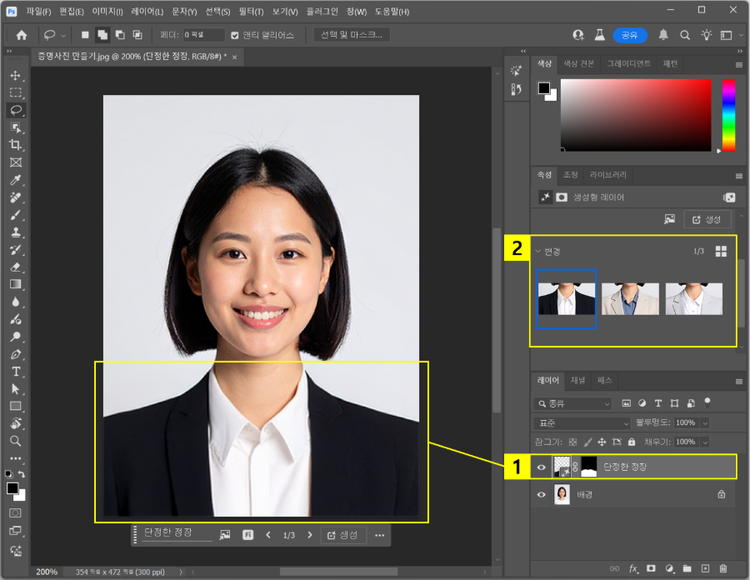Select the Crop tool
The image size is (750, 580).
15,145
